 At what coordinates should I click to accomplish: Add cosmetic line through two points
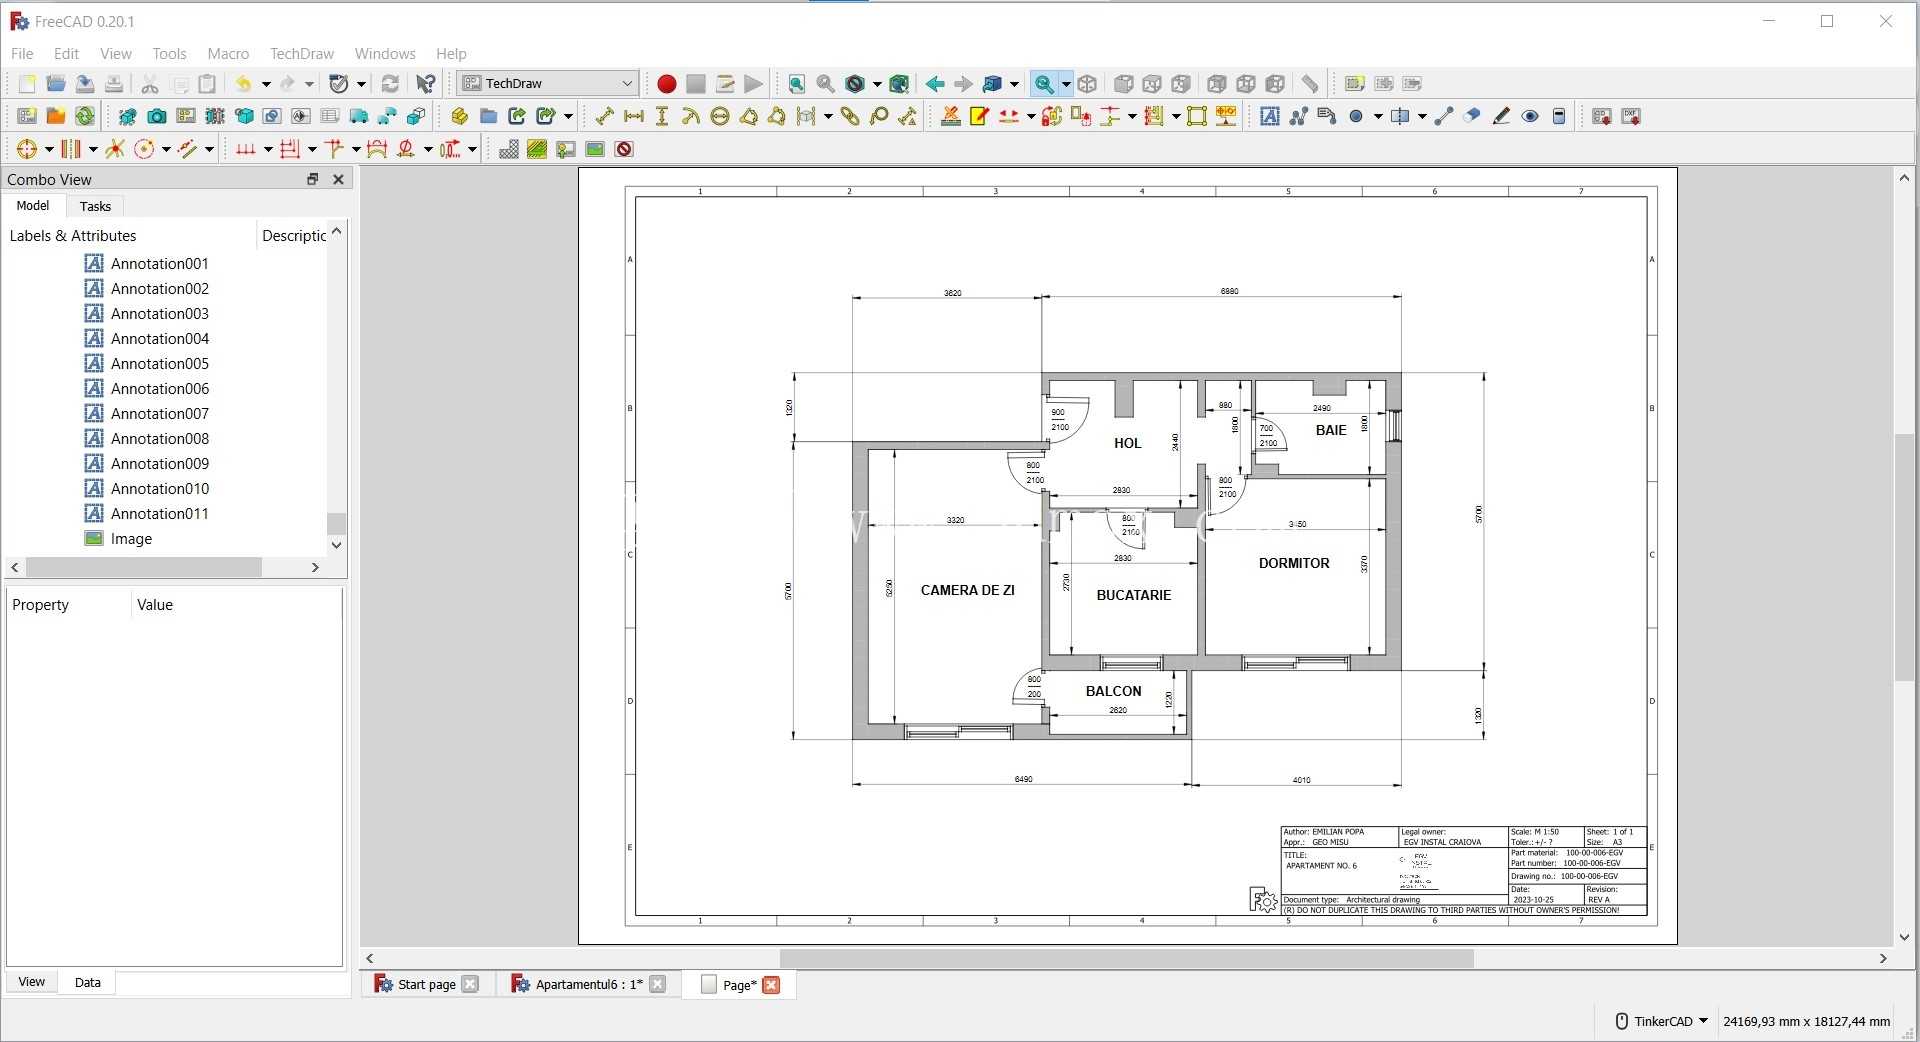tap(1443, 116)
